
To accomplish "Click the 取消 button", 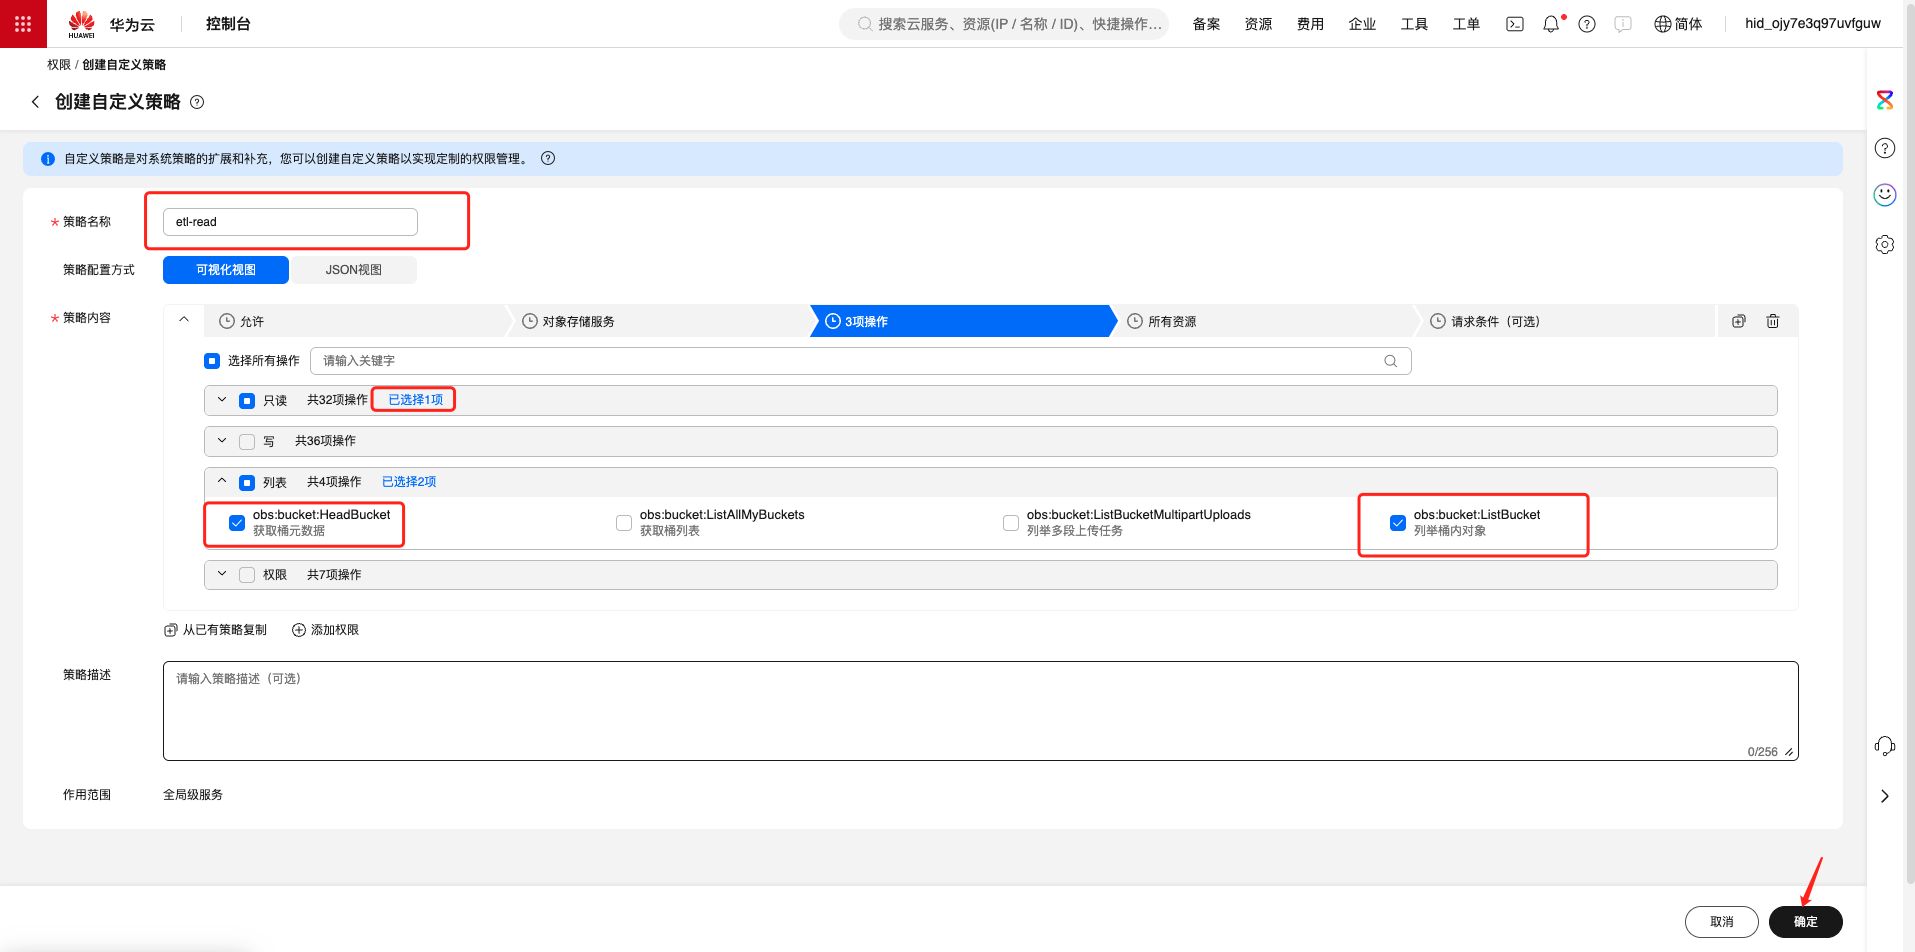I will 1721,922.
